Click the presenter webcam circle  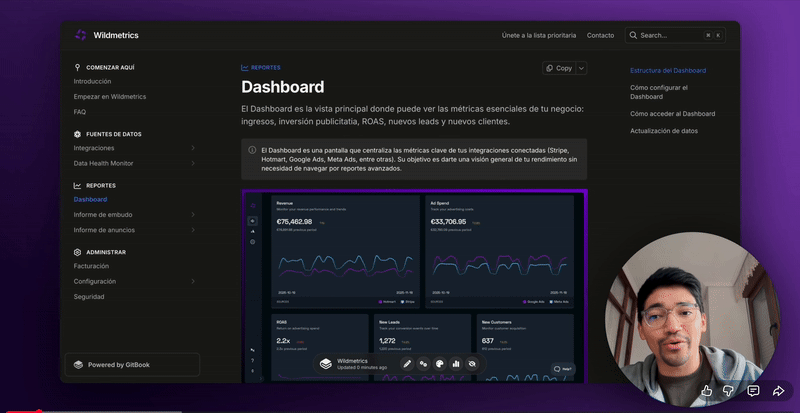692,319
